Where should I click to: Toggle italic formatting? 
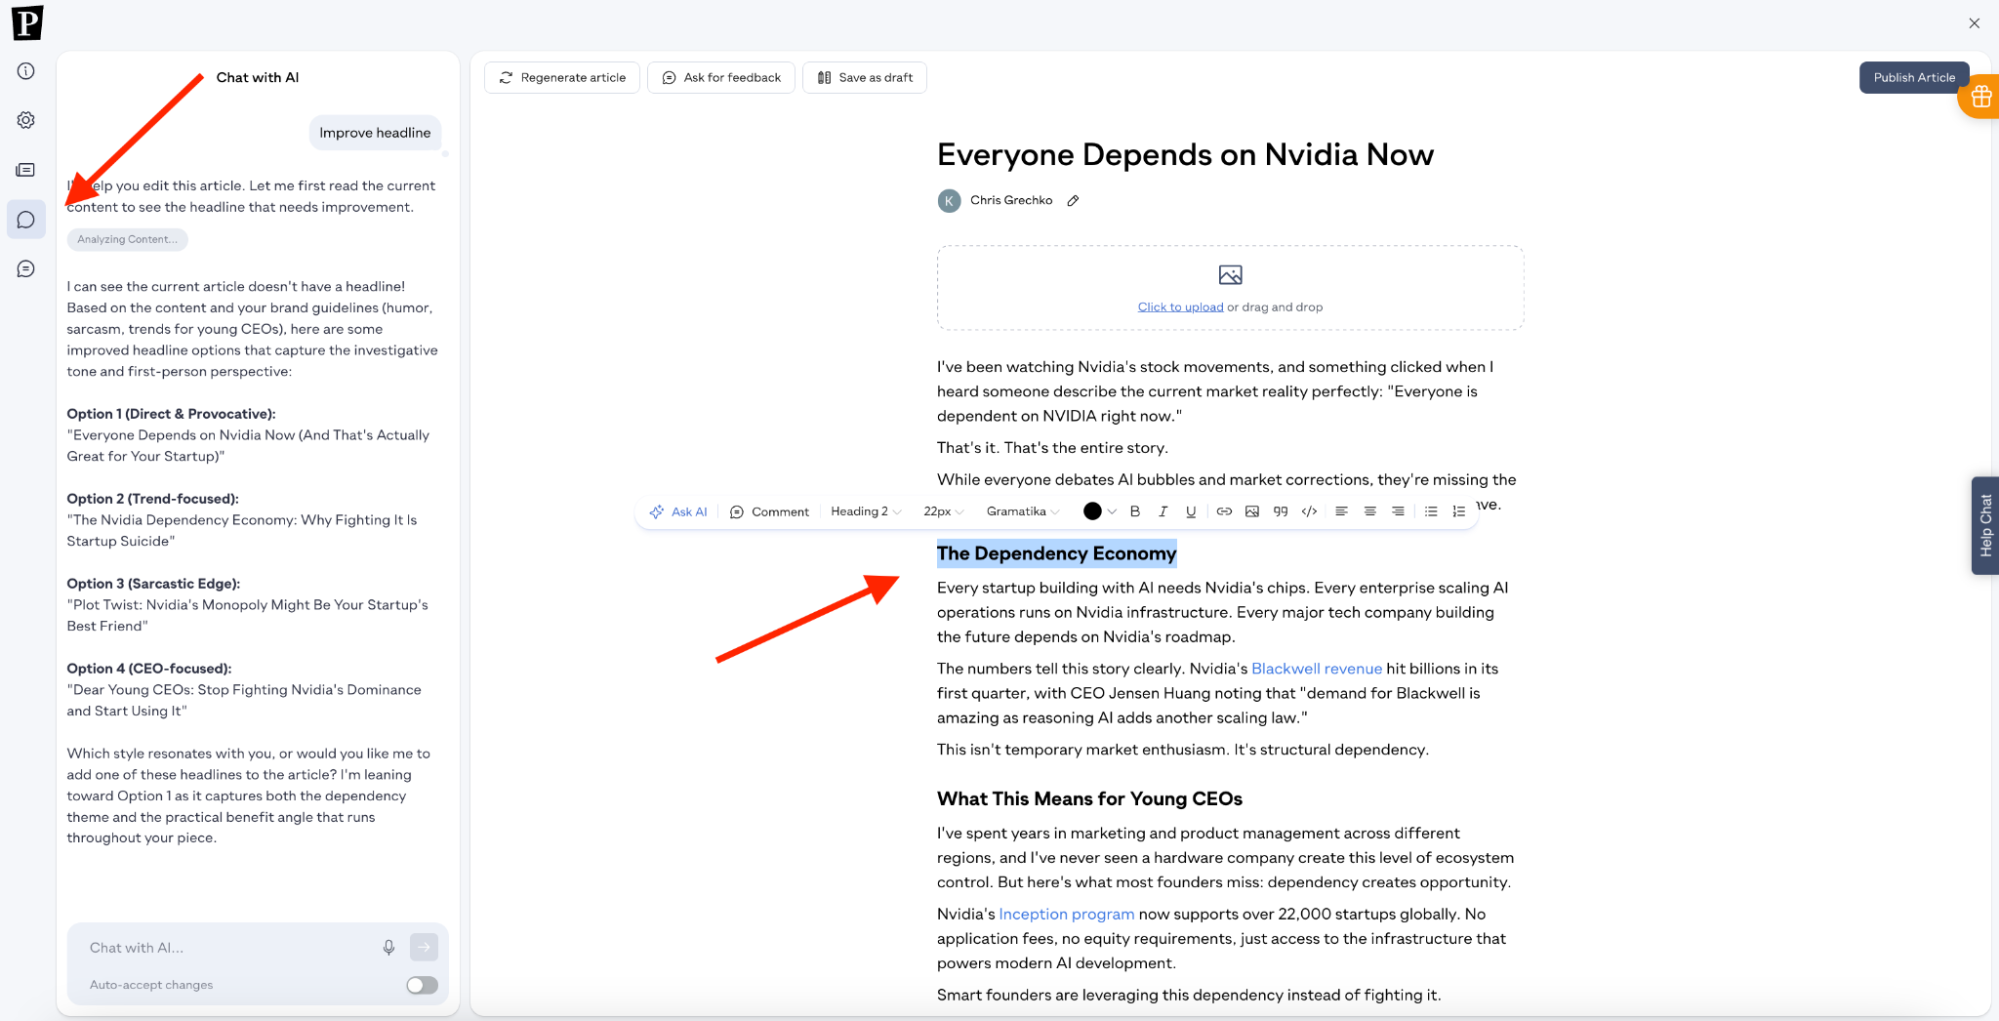click(1163, 511)
